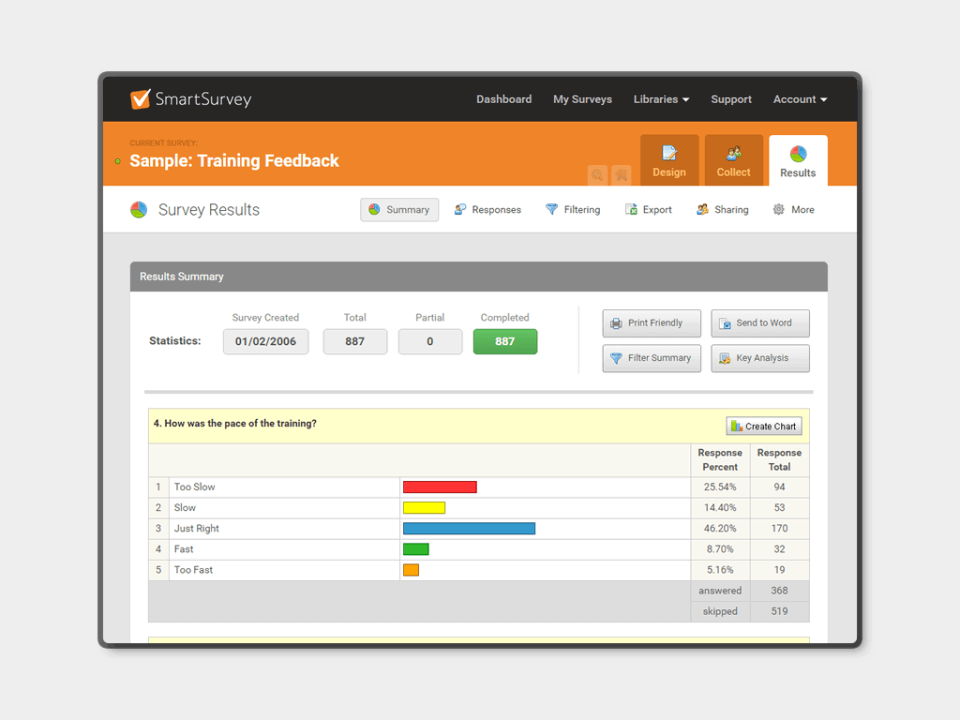Select the Responses people icon
The height and width of the screenshot is (720, 960).
coord(458,210)
